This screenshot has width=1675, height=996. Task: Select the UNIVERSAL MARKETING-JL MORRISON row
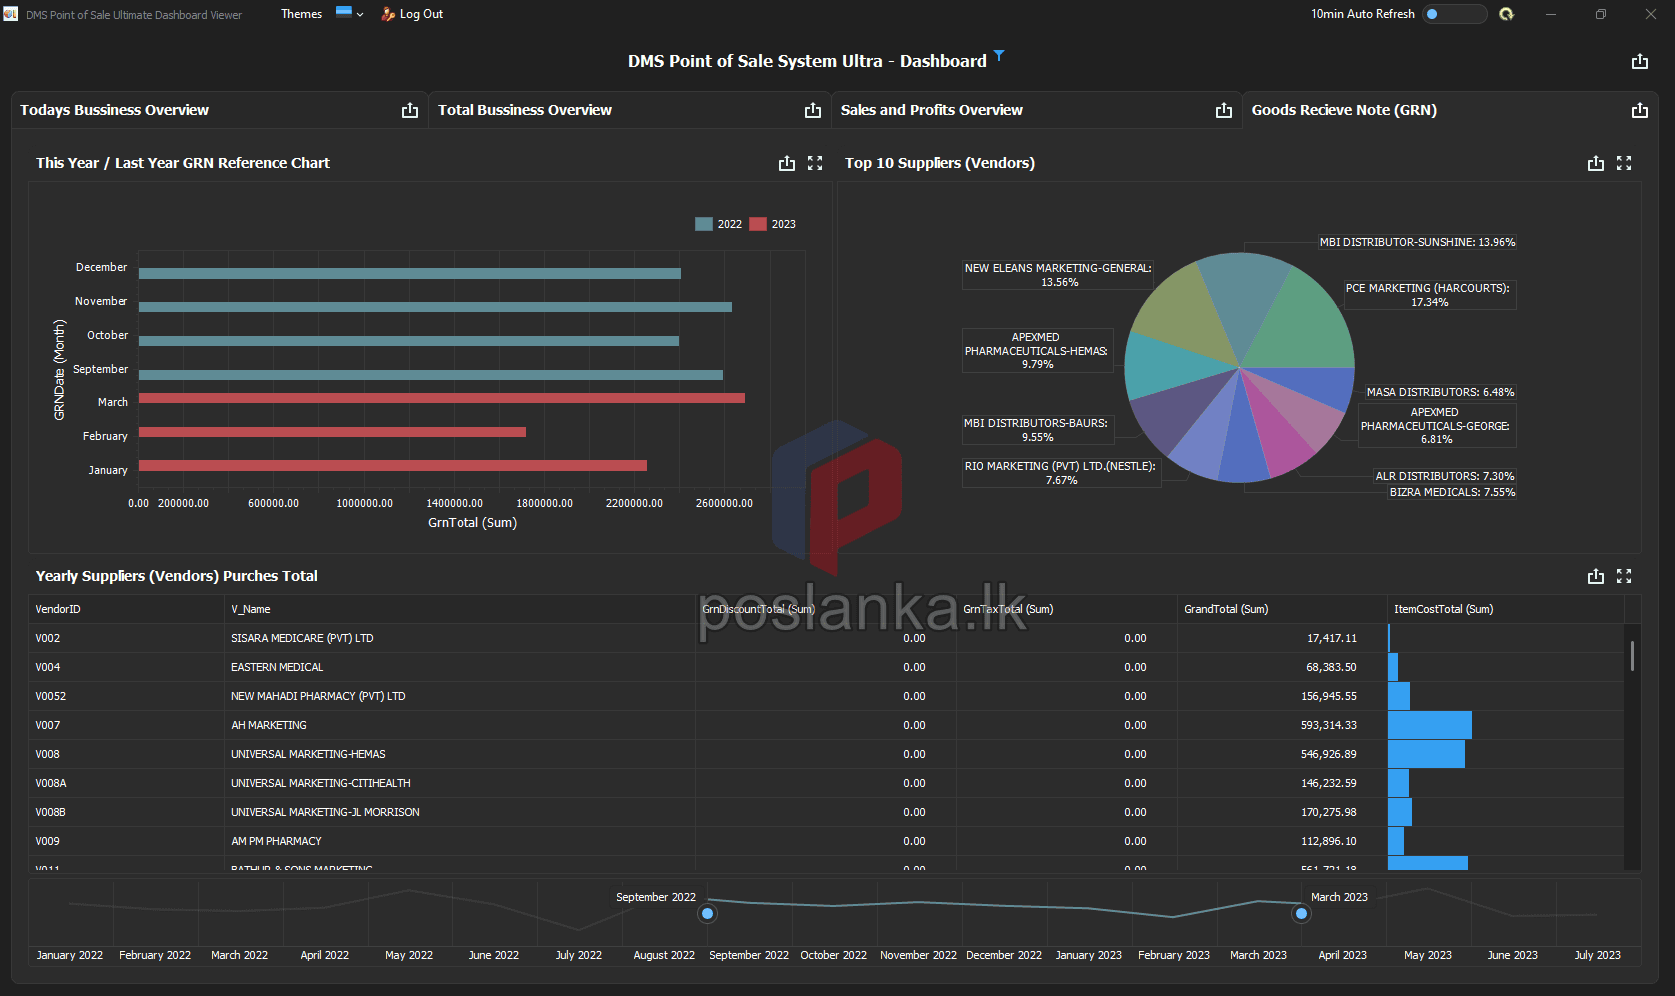point(827,812)
